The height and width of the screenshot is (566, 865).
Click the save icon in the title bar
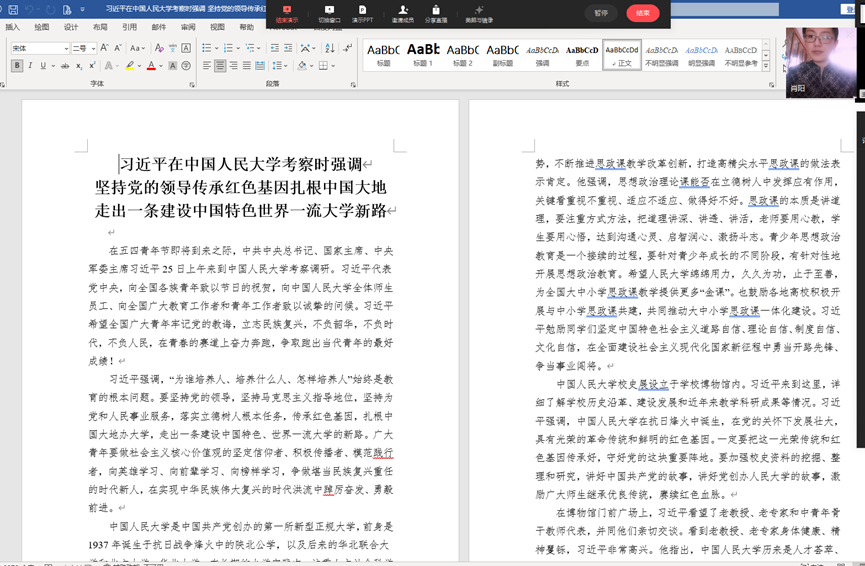pyautogui.click(x=12, y=9)
